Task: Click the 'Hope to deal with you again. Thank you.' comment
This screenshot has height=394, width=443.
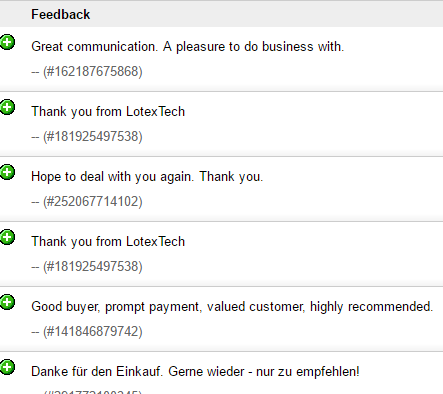Action: coord(147,177)
